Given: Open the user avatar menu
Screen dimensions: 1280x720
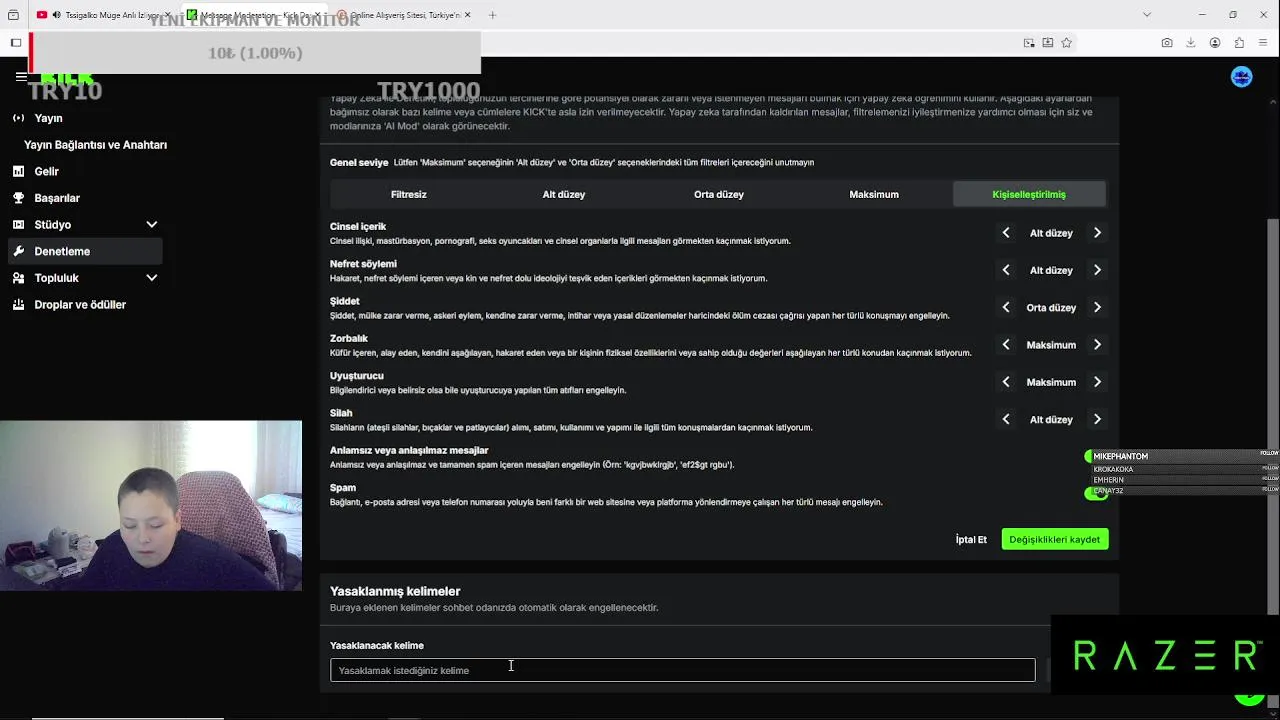Looking at the screenshot, I should [1241, 77].
